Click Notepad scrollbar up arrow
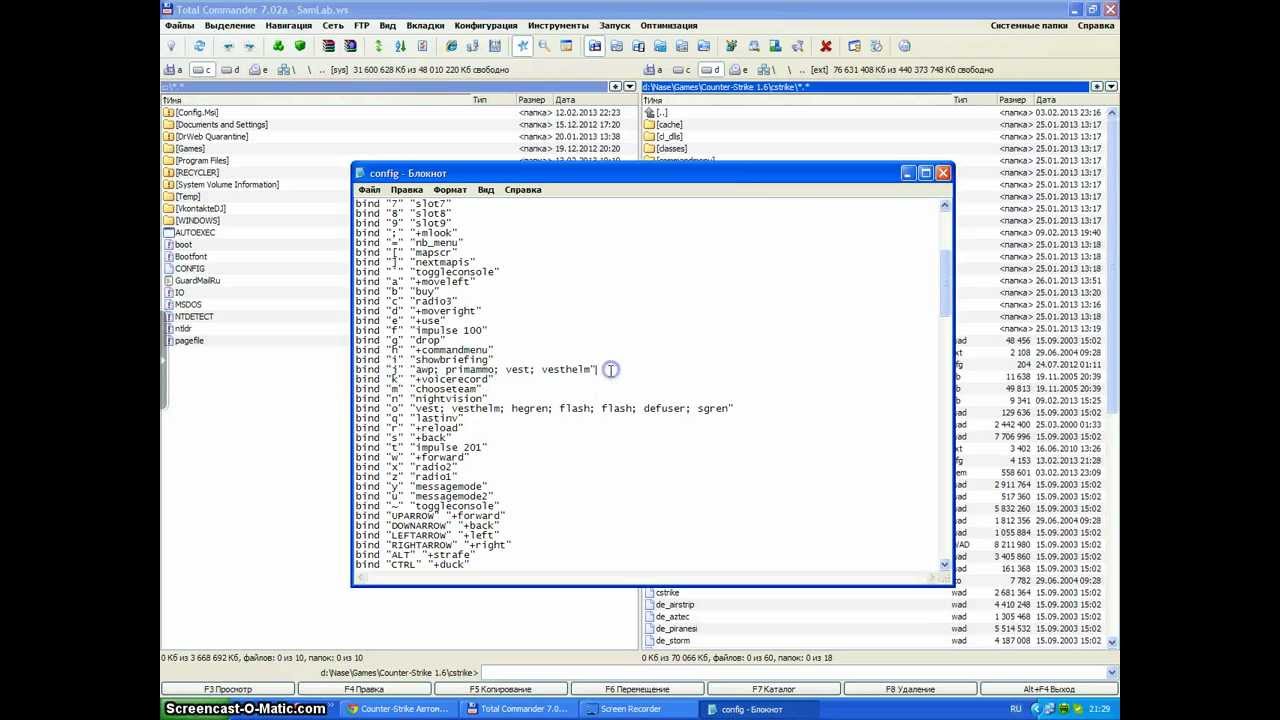1280x720 pixels. (944, 205)
